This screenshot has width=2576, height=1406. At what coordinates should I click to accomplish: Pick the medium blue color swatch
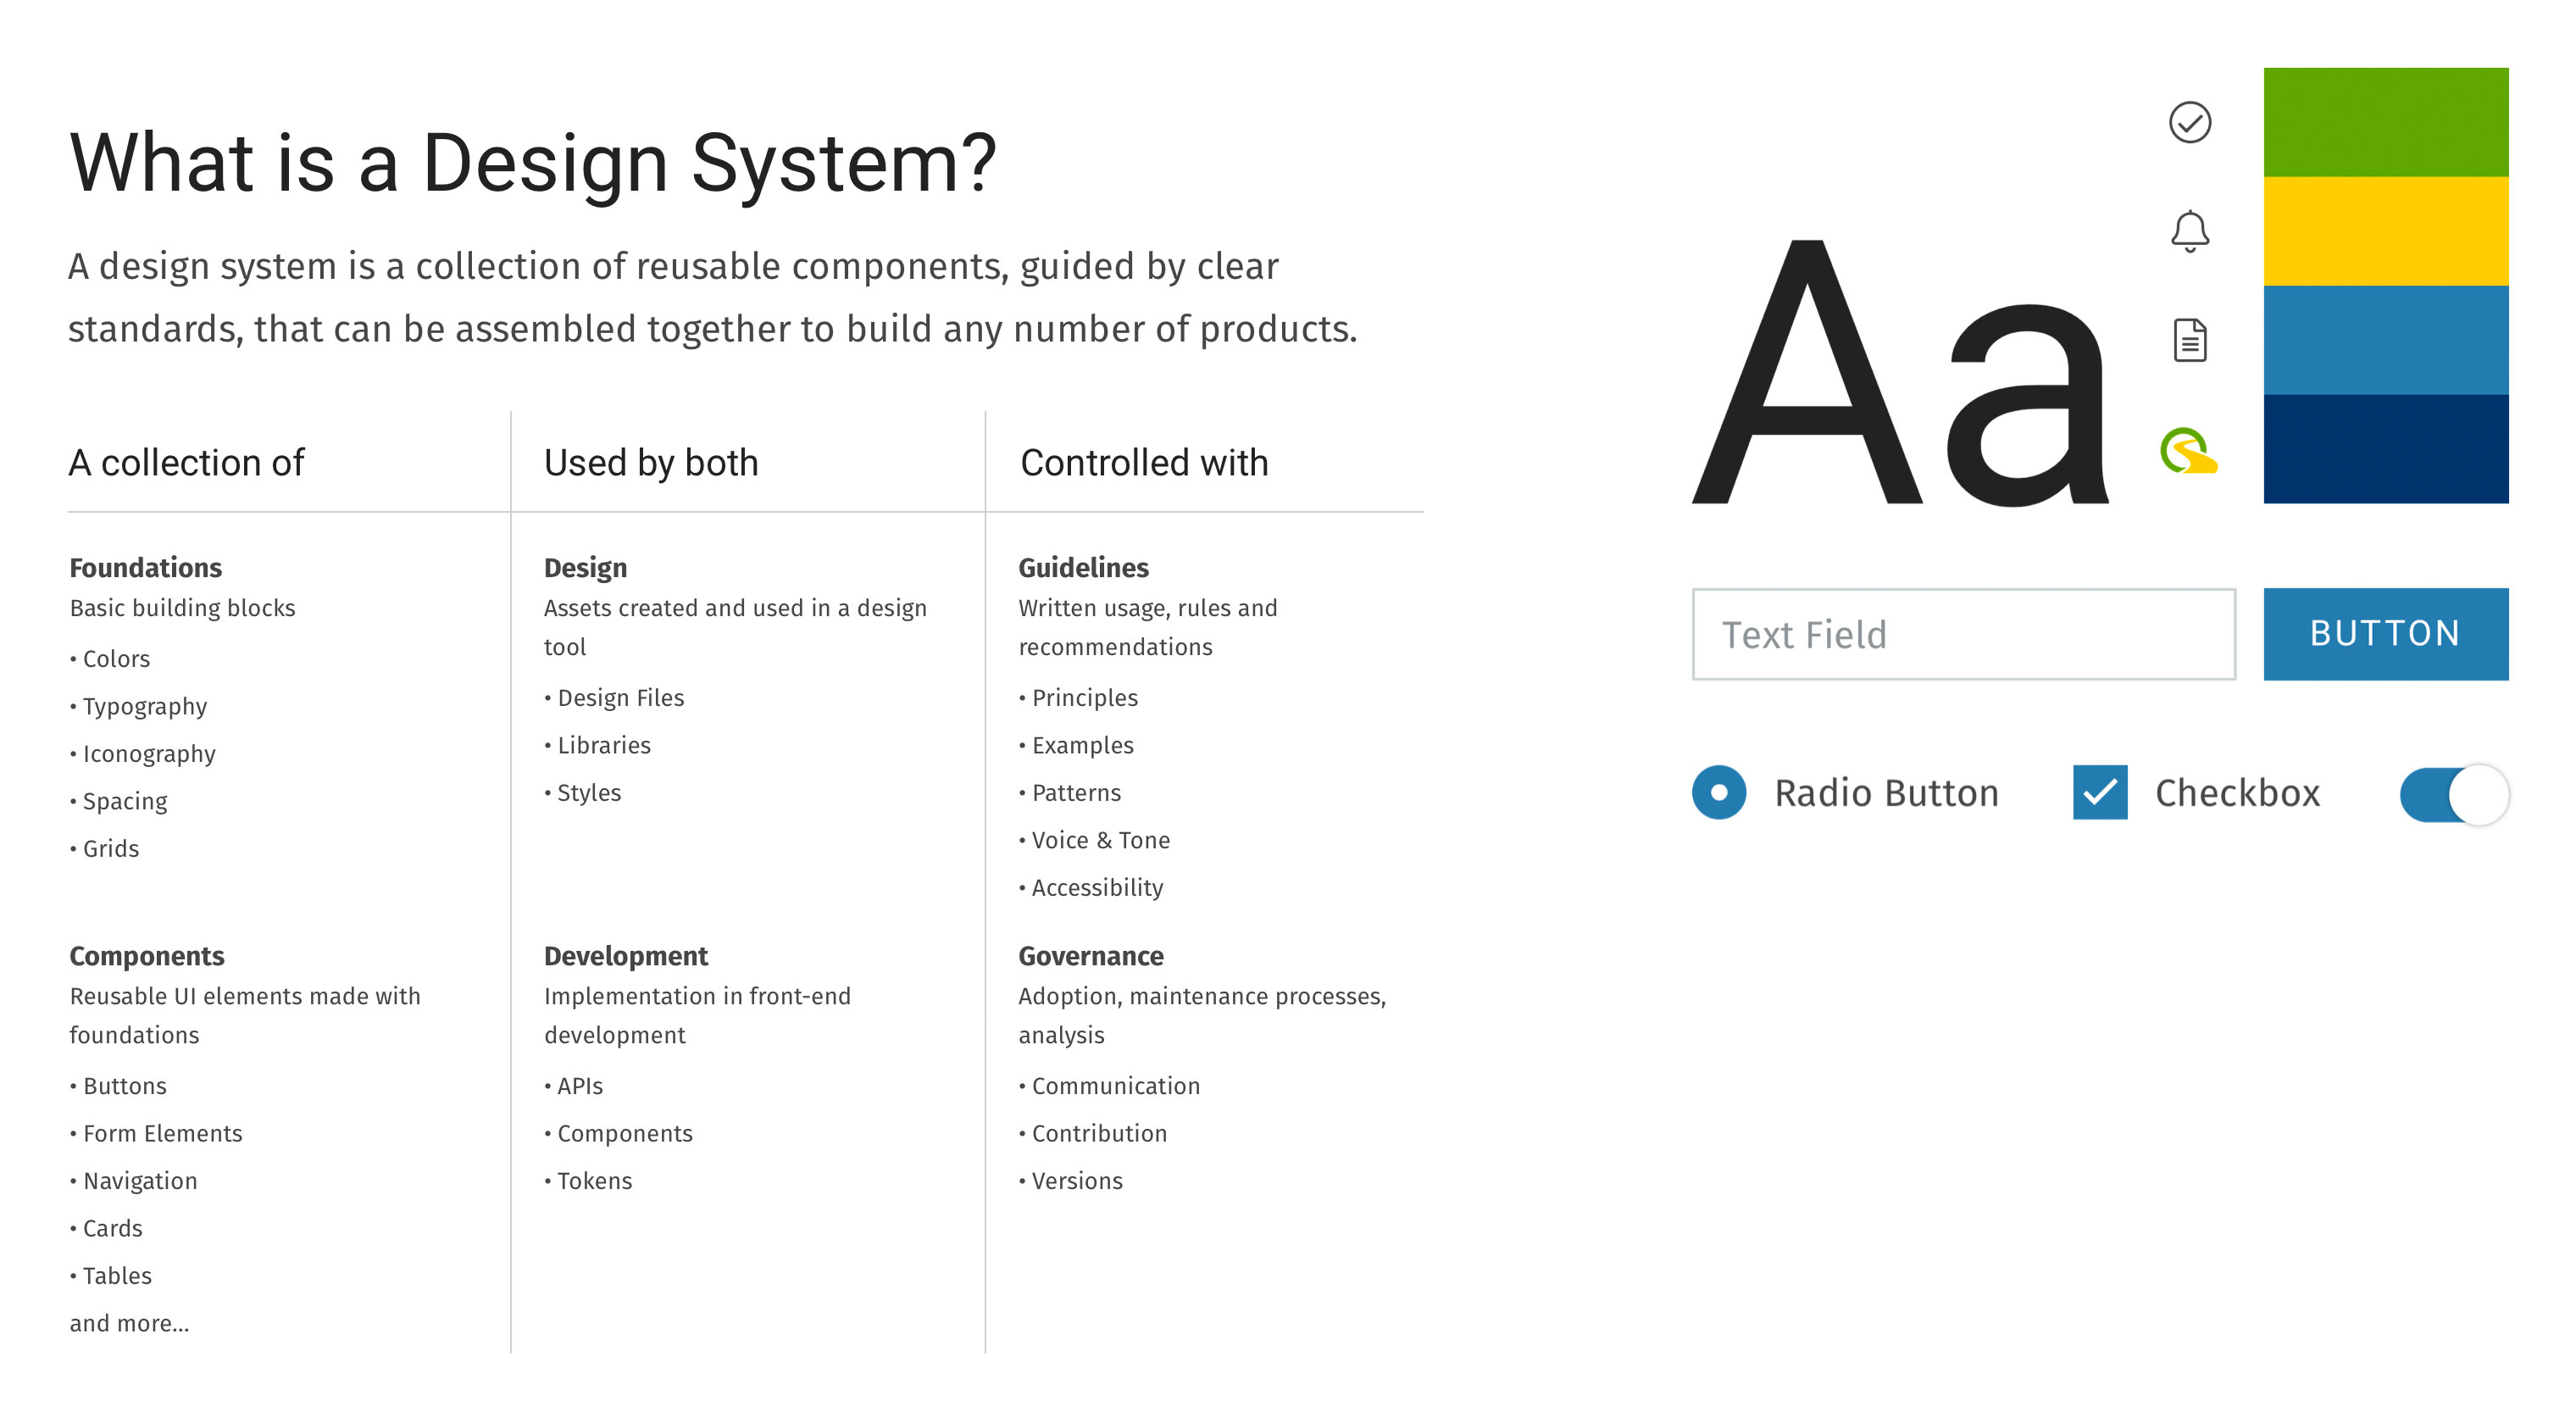tap(2385, 340)
